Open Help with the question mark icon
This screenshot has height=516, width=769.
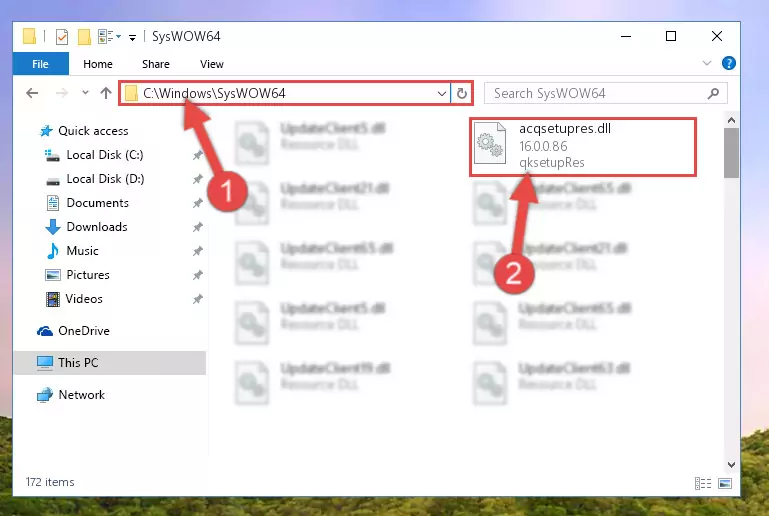(x=728, y=63)
